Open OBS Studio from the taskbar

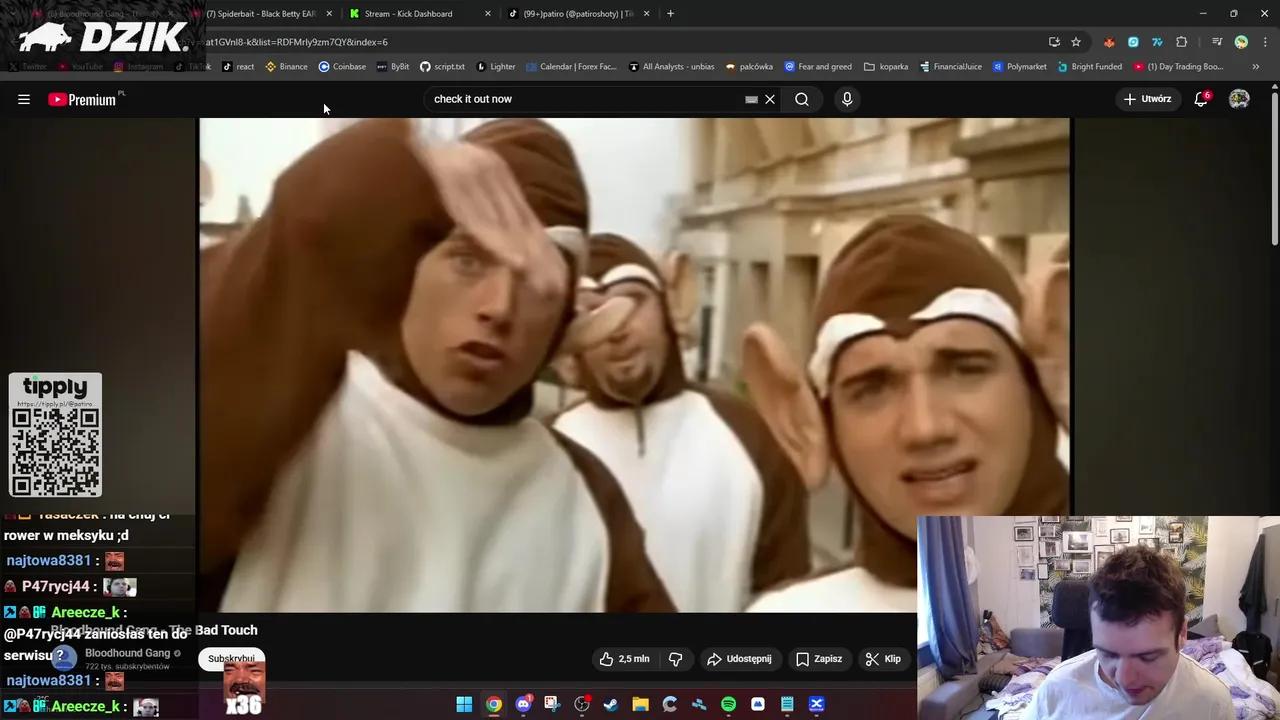tap(582, 704)
